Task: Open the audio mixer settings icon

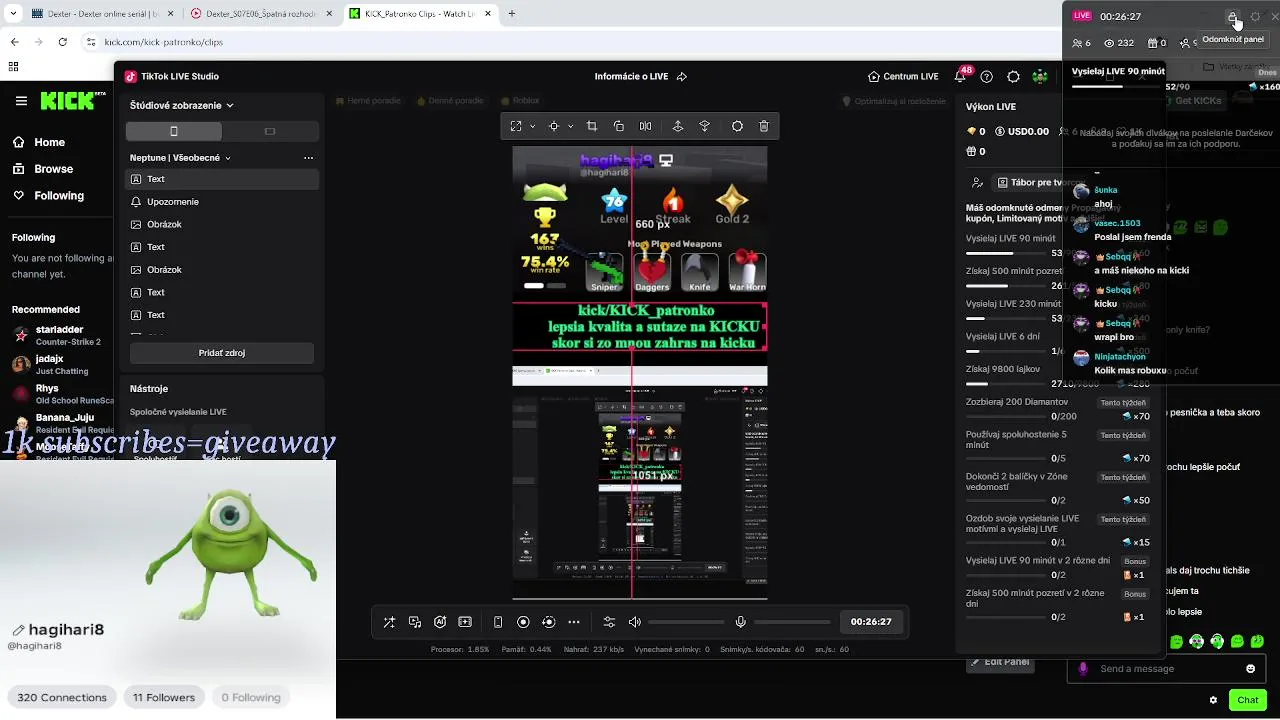Action: (x=609, y=622)
